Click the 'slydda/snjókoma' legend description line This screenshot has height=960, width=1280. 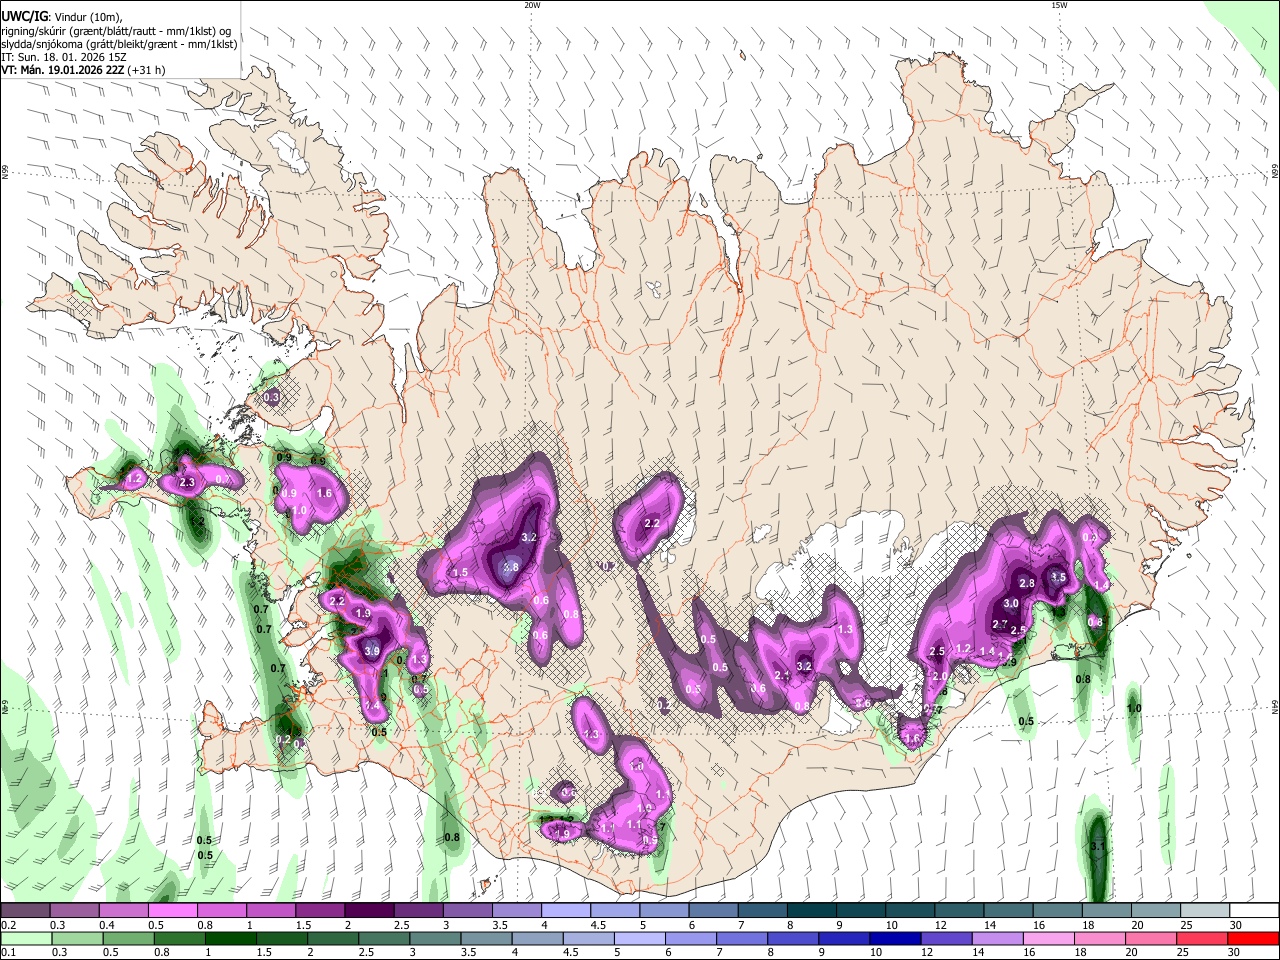(120, 44)
